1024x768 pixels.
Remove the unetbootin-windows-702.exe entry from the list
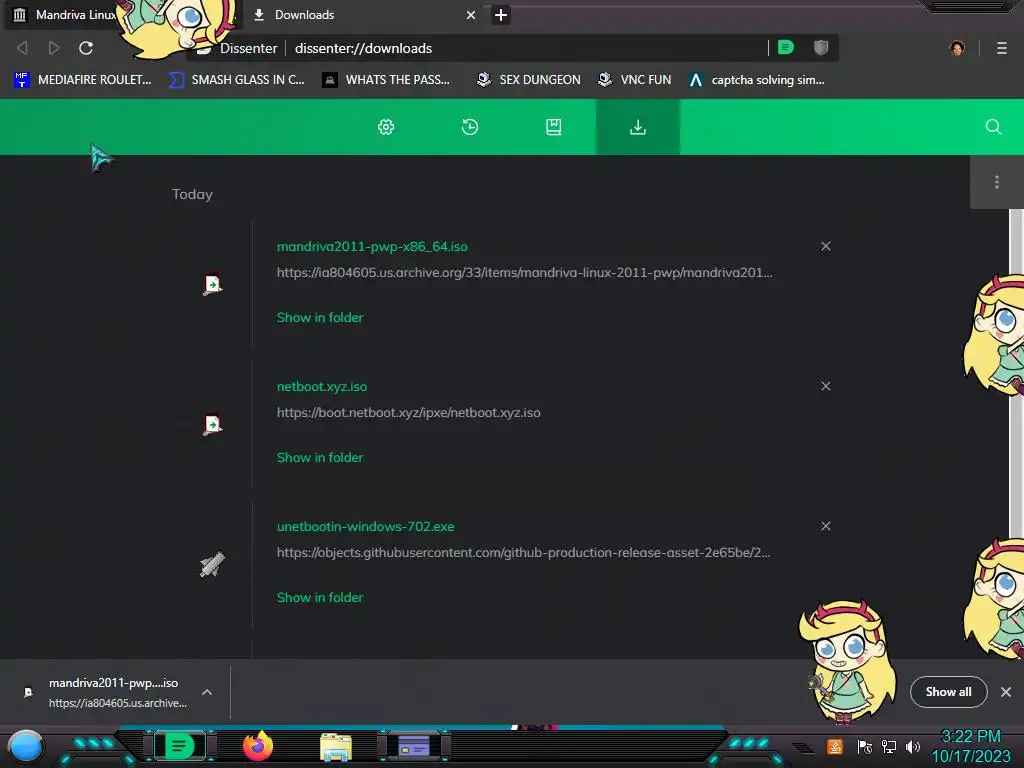(825, 526)
